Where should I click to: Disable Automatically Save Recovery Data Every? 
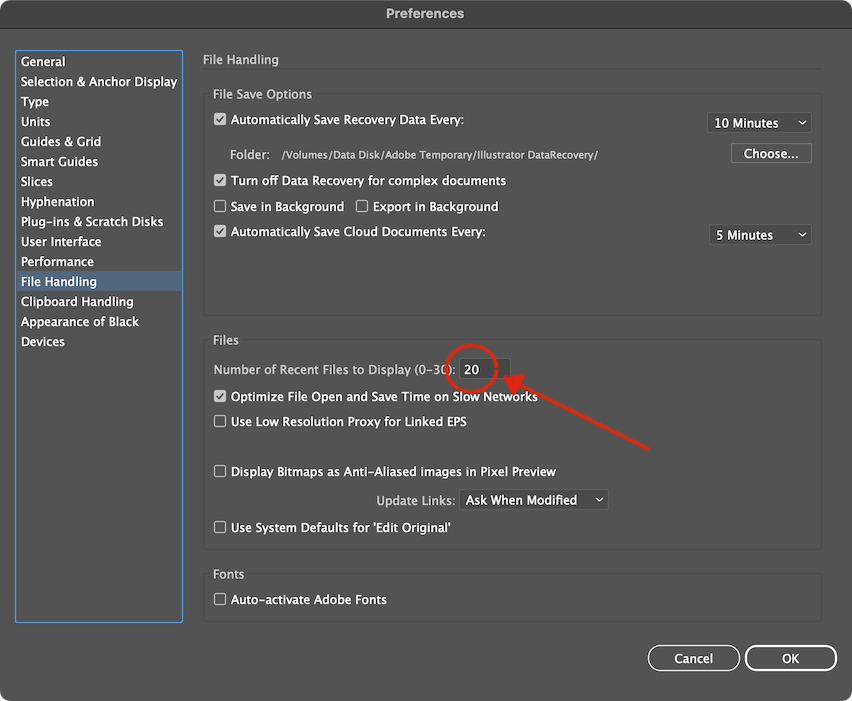(220, 119)
